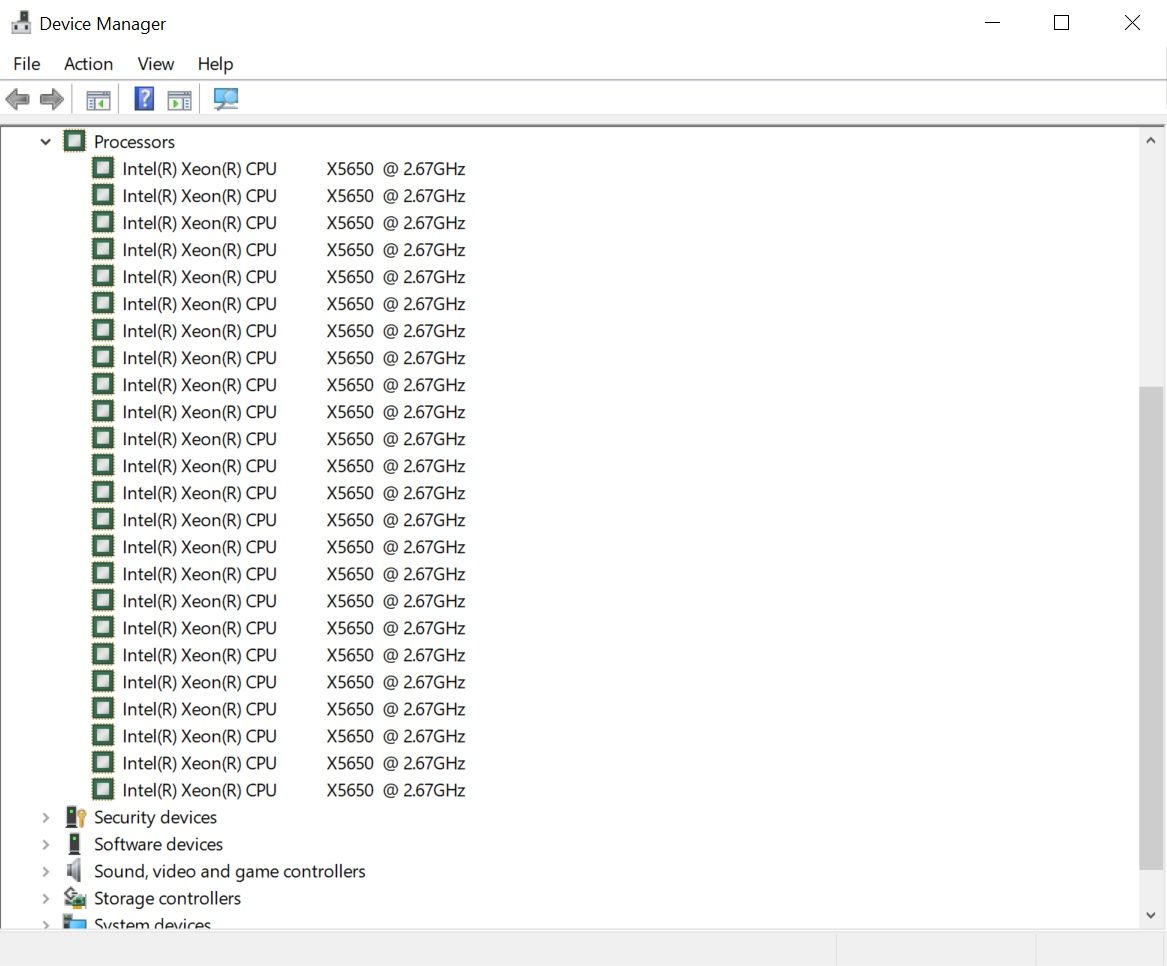This screenshot has width=1167, height=966.
Task: Expand the Security devices category
Action: 45,817
